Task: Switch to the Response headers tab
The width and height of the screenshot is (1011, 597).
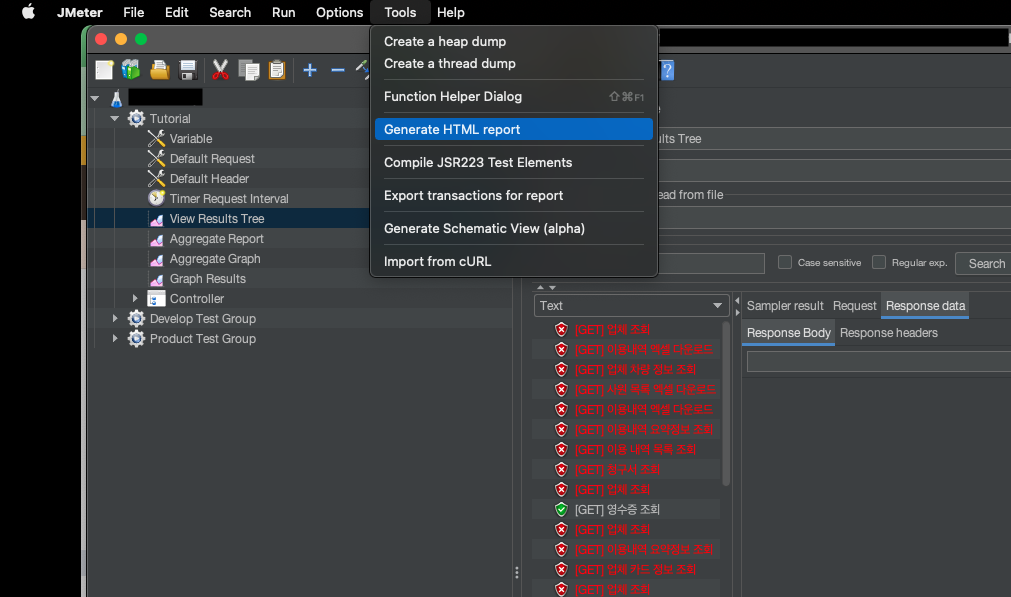Action: pyautogui.click(x=888, y=333)
